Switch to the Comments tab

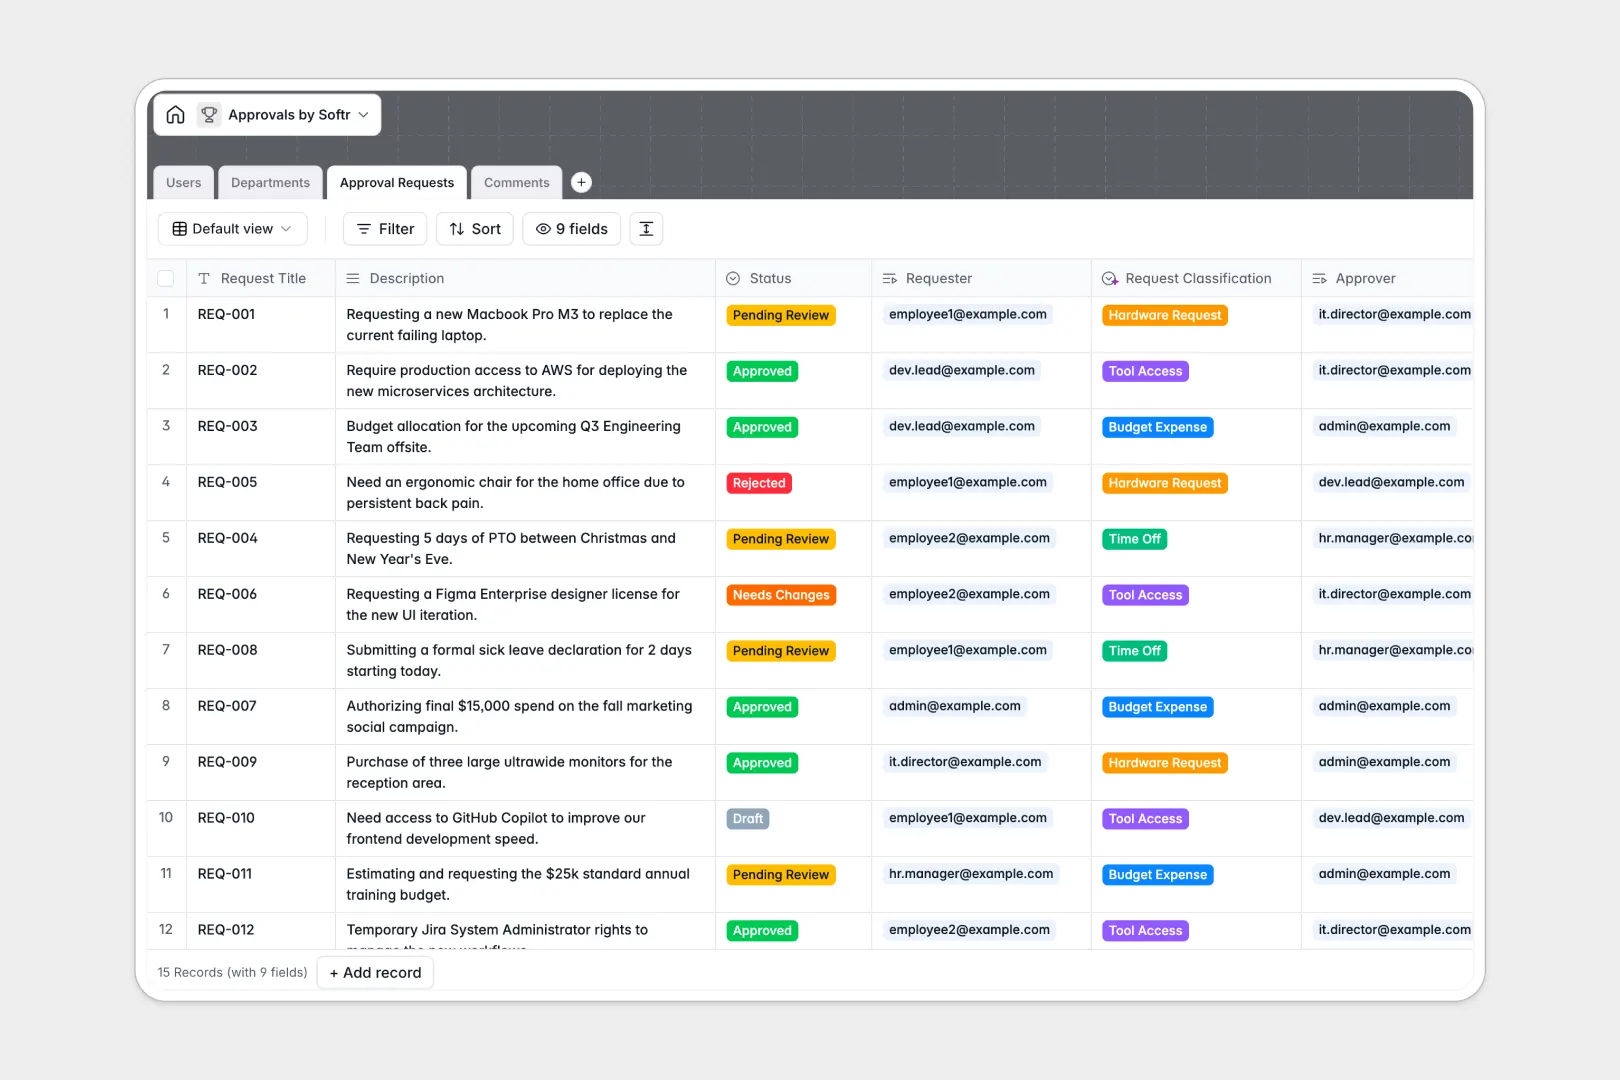[x=516, y=182]
